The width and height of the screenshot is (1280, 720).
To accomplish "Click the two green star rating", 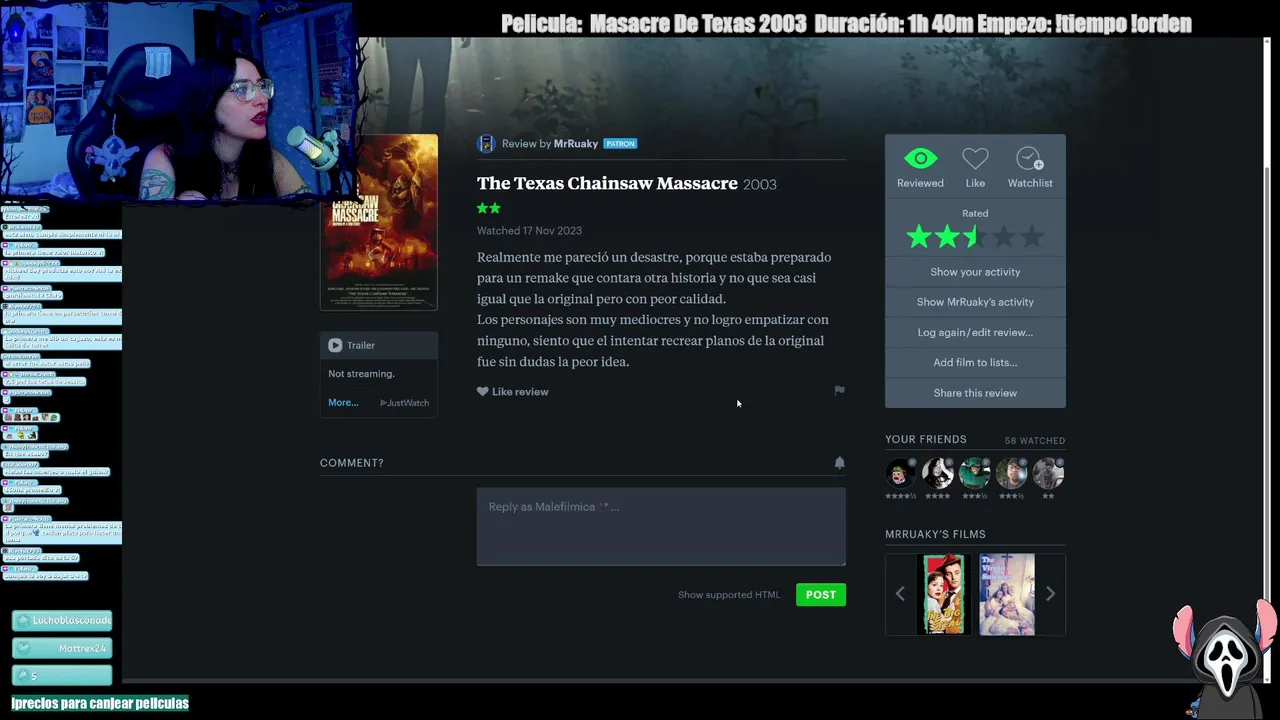I will pos(489,208).
